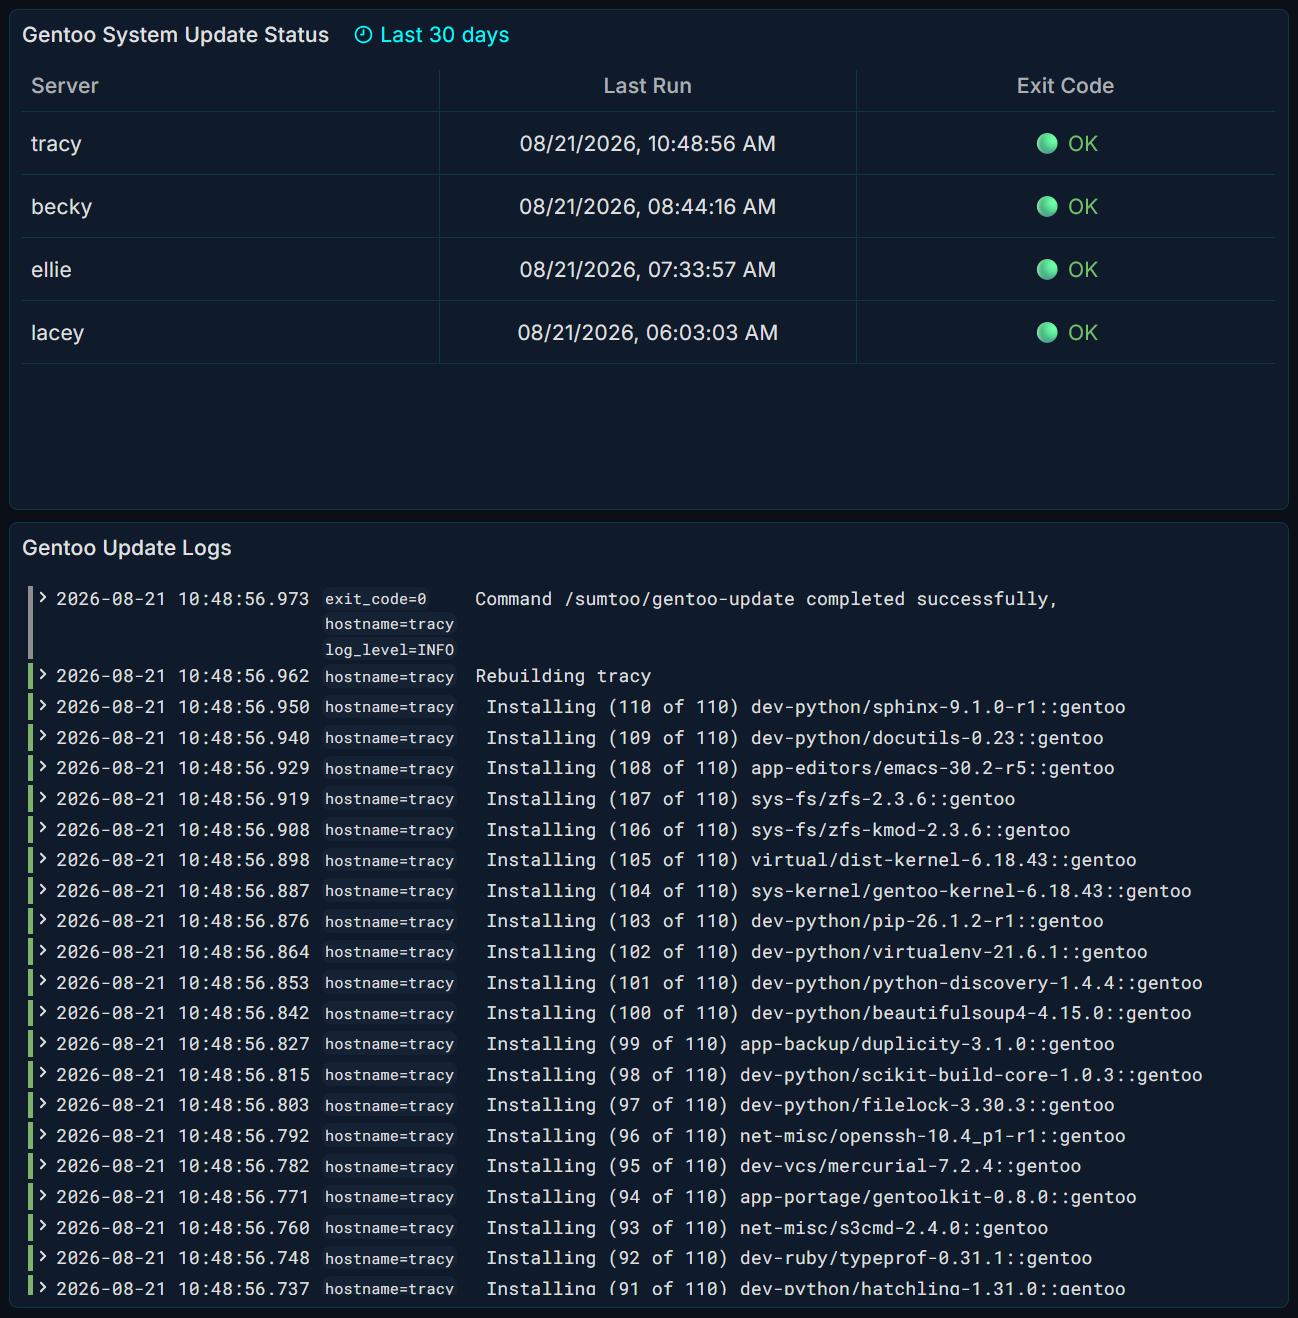Expand the sphinx-9.1.0-r1 install log line
Viewport: 1298px width, 1318px height.
43,706
